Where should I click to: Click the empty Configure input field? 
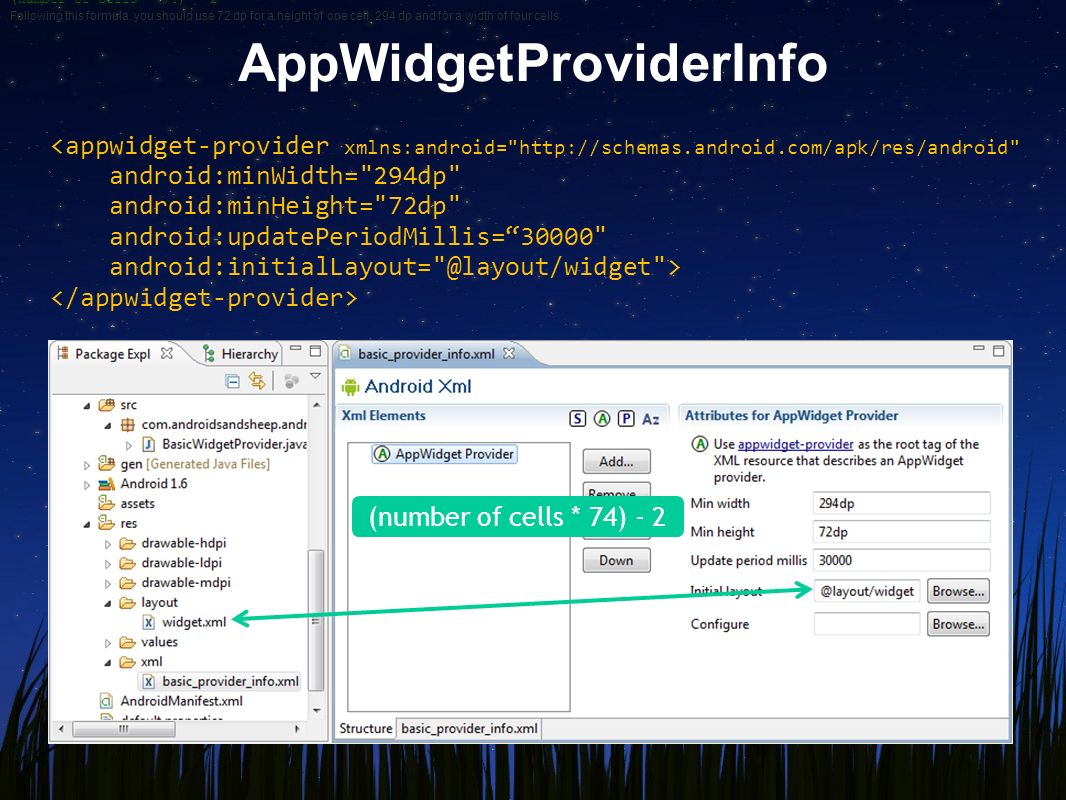pyautogui.click(x=867, y=624)
